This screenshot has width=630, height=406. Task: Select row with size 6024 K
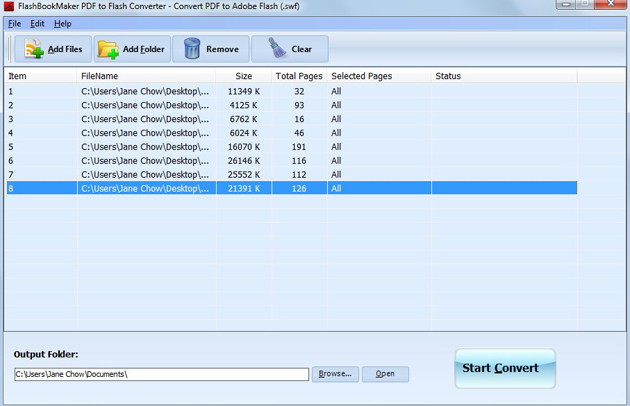[x=292, y=133]
